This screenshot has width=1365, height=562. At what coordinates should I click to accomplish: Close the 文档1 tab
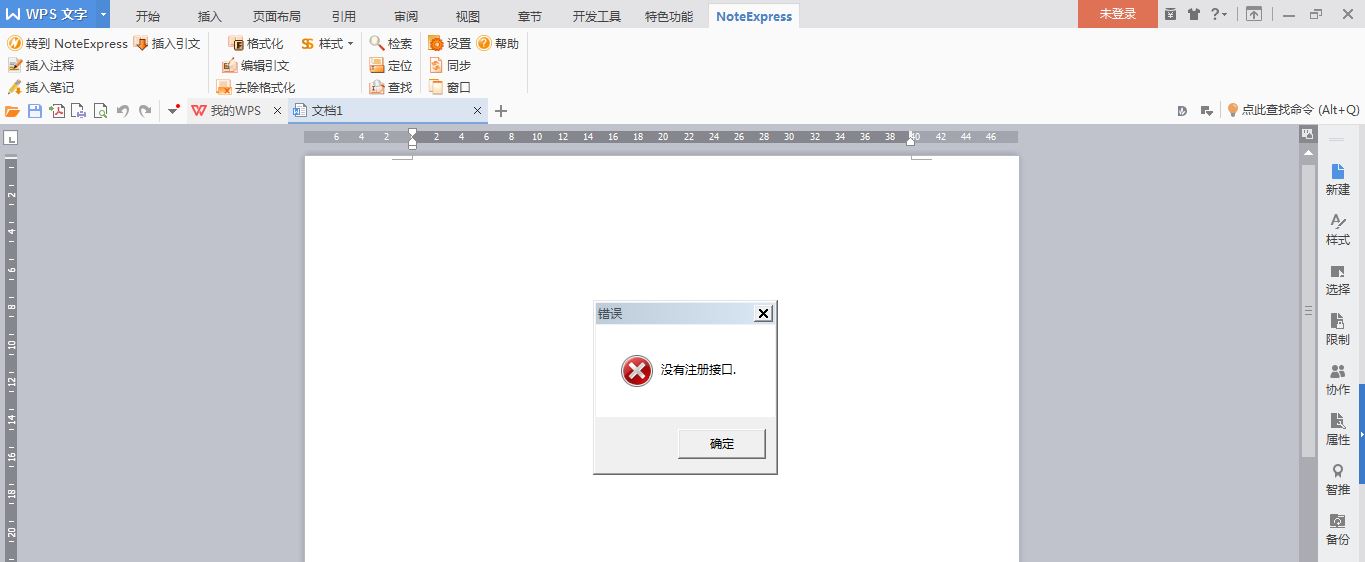click(x=477, y=111)
